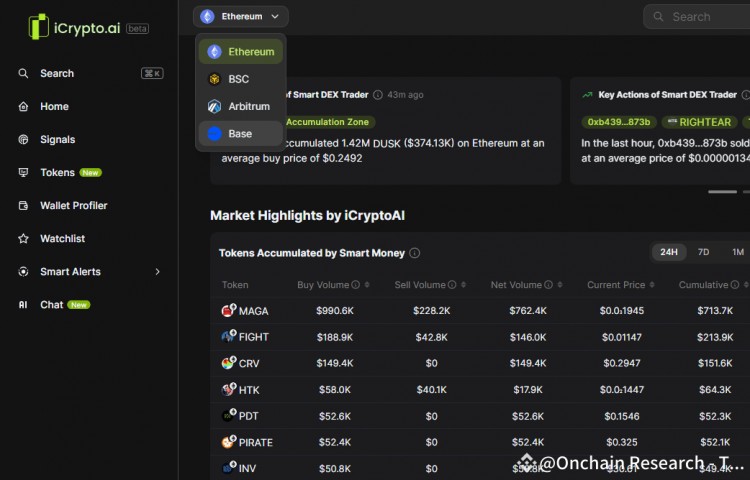Click MAGA buy volume $990.6K

point(335,311)
